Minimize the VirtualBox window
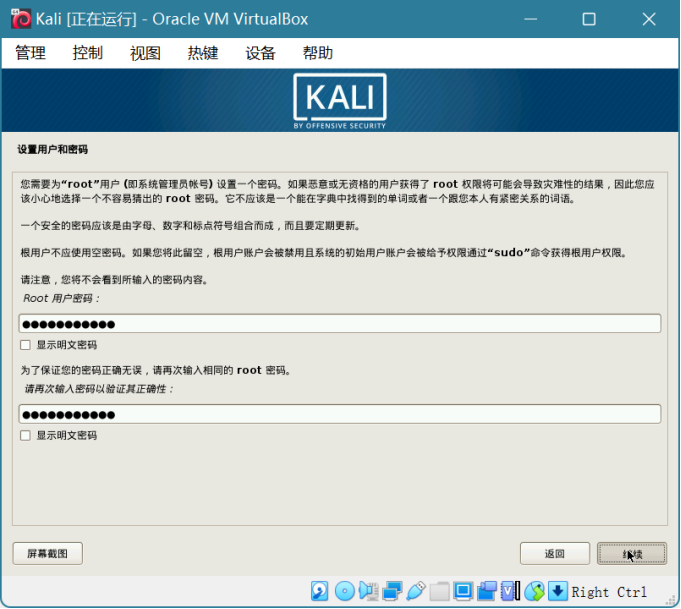This screenshot has height=609, width=681. (531, 19)
